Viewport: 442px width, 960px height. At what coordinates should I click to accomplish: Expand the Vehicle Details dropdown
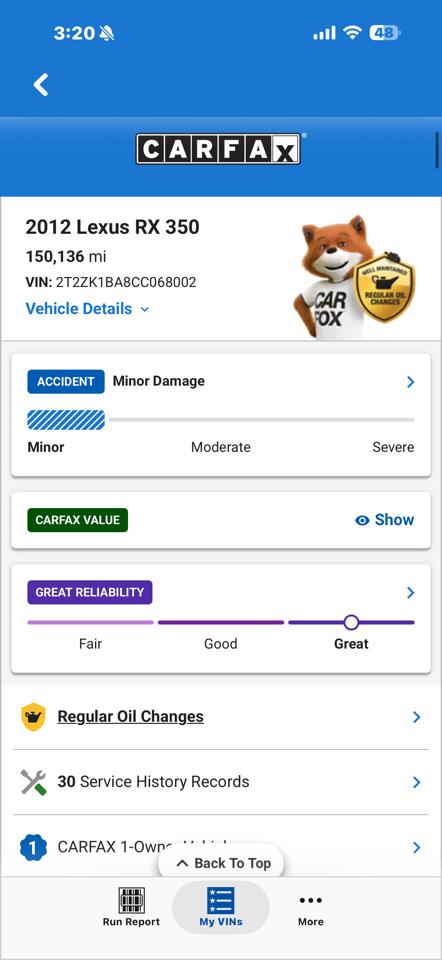pos(87,309)
